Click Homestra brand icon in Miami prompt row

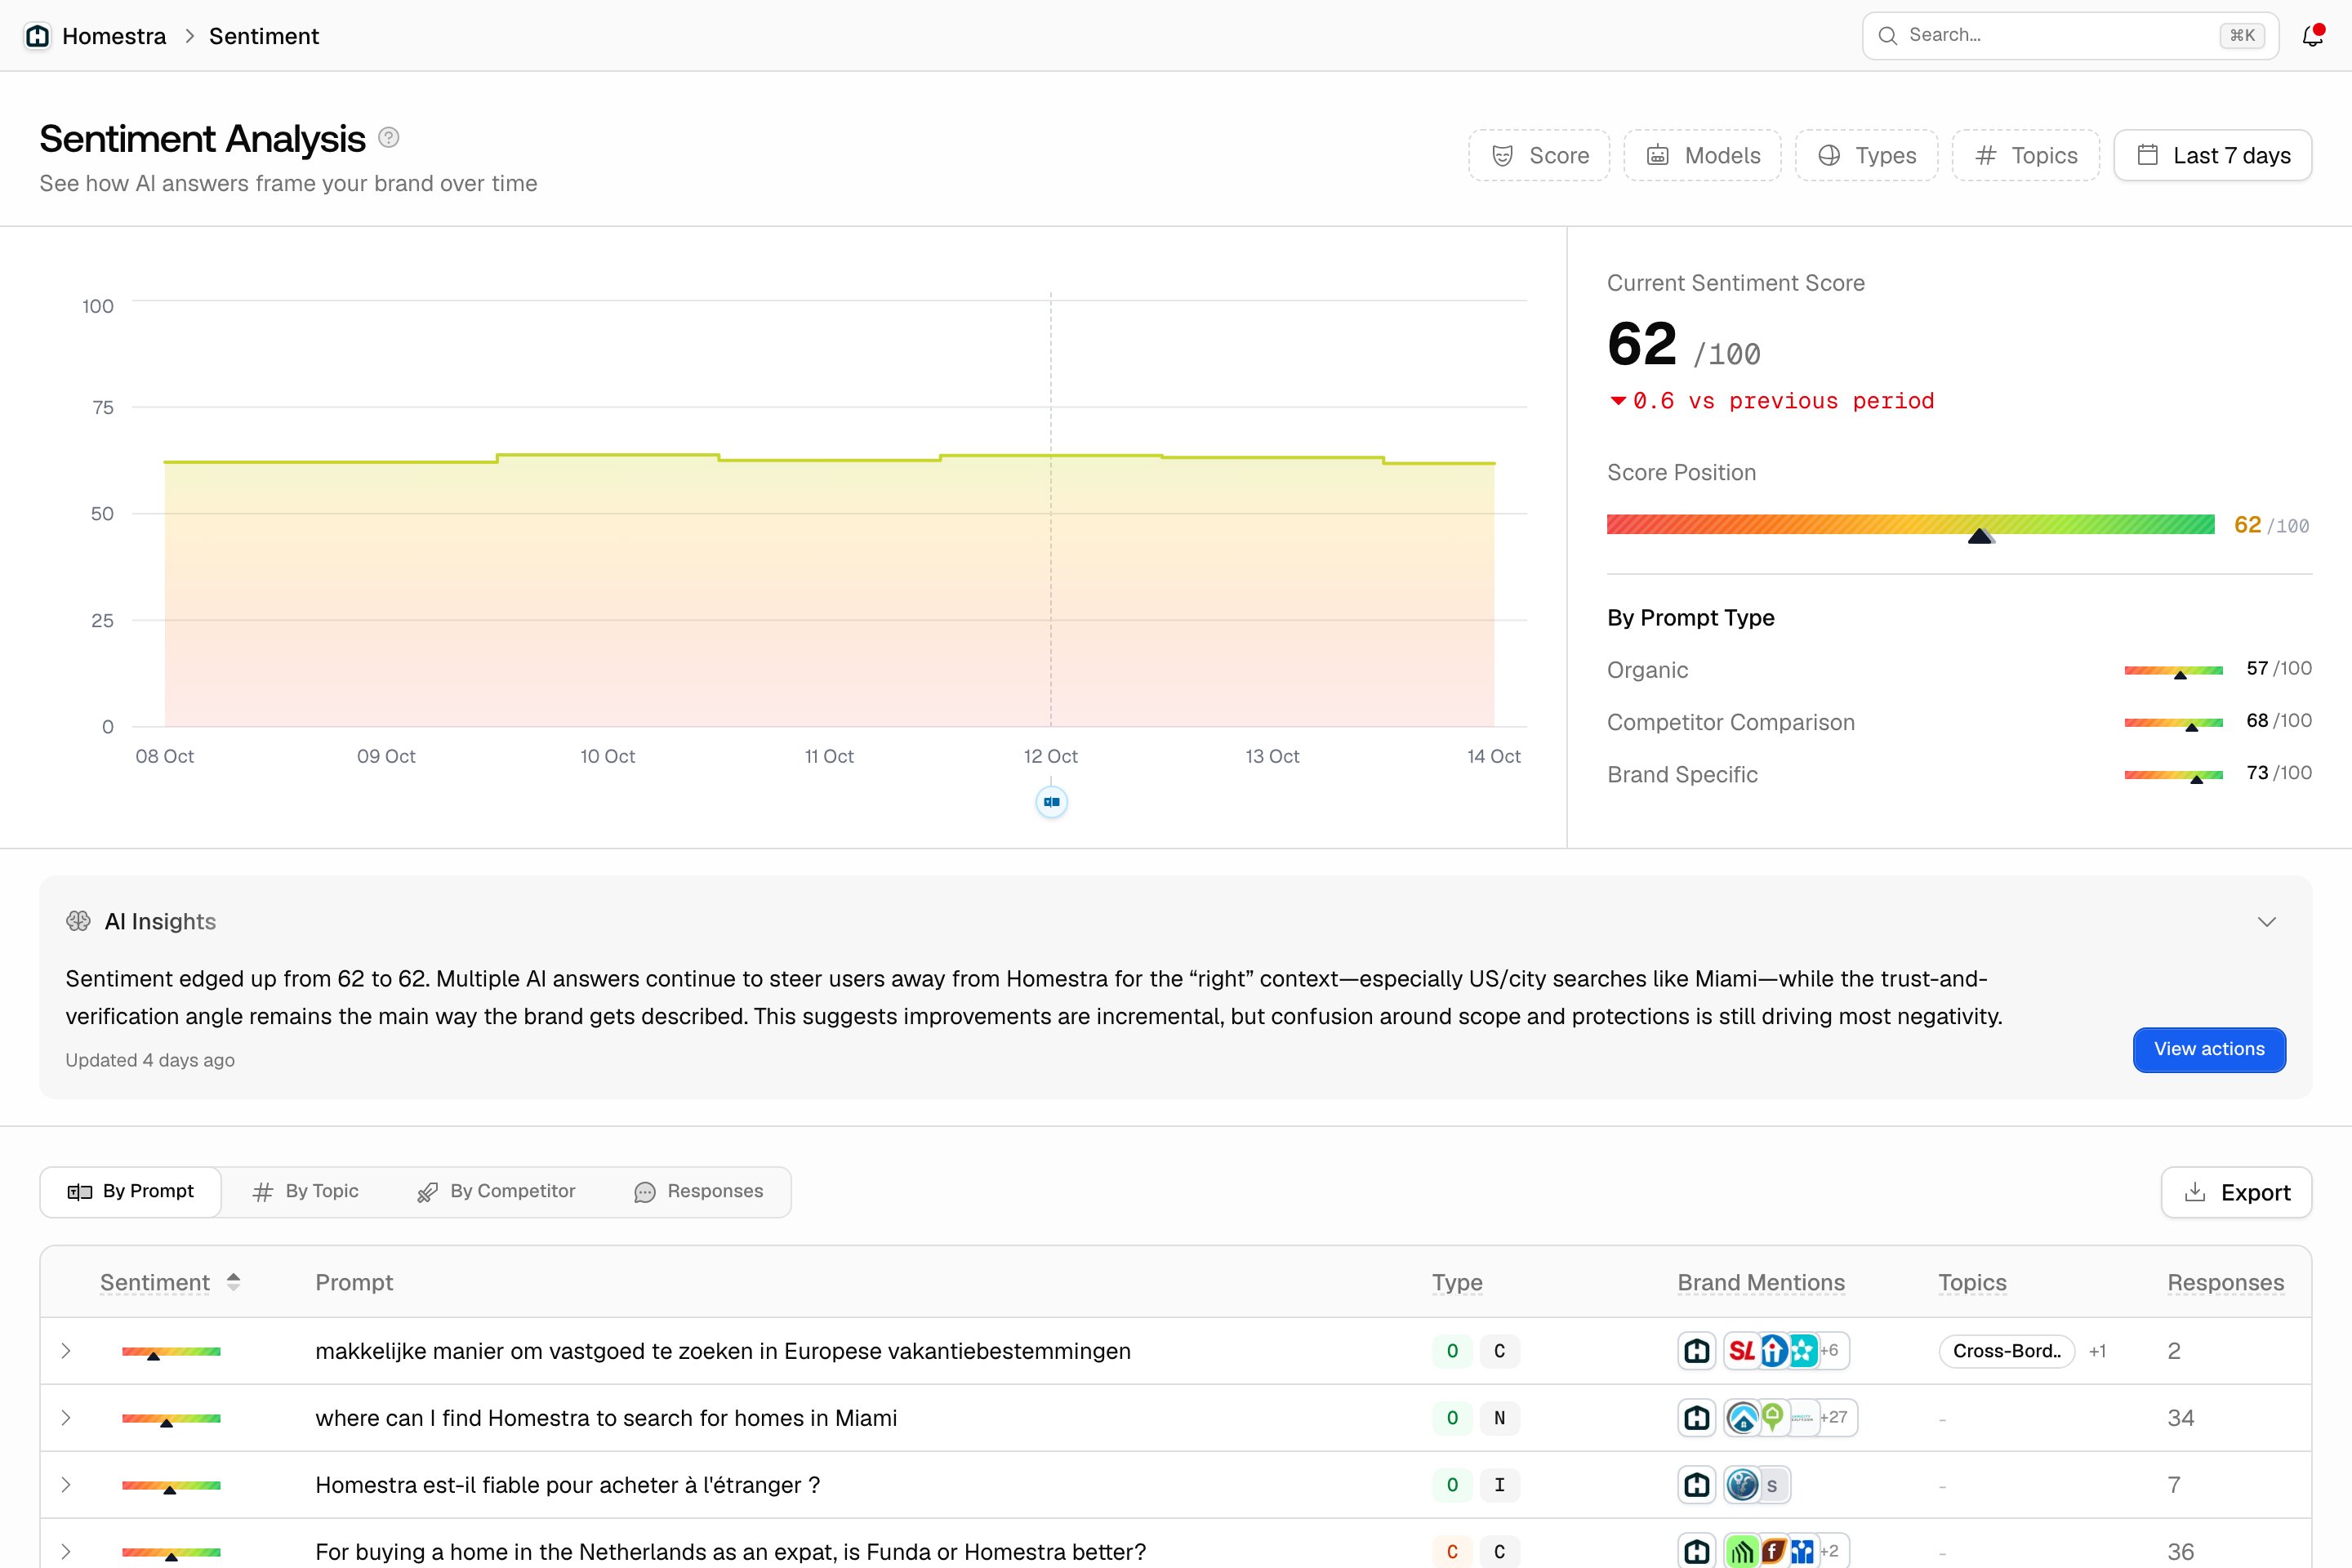click(1697, 1418)
